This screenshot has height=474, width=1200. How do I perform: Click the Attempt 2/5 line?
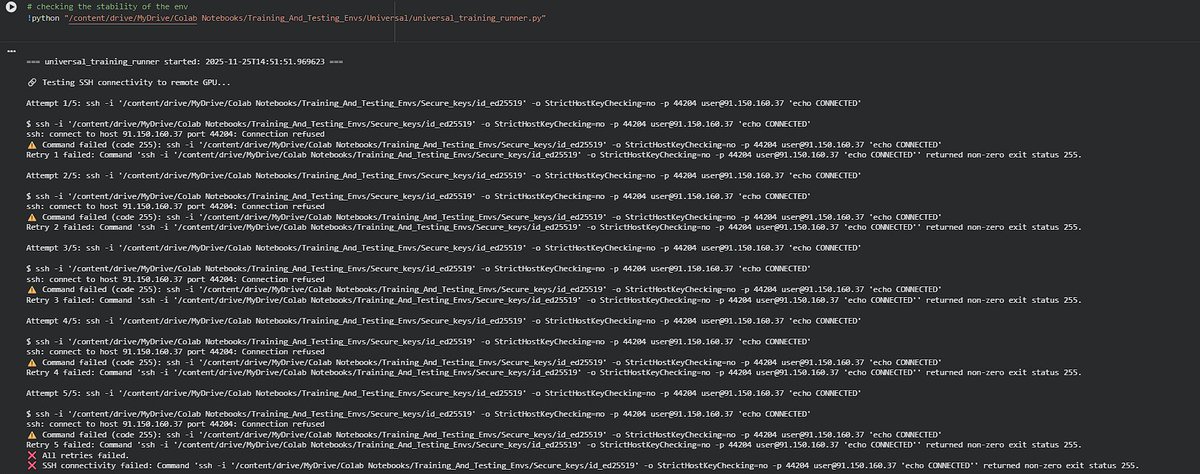(x=443, y=175)
